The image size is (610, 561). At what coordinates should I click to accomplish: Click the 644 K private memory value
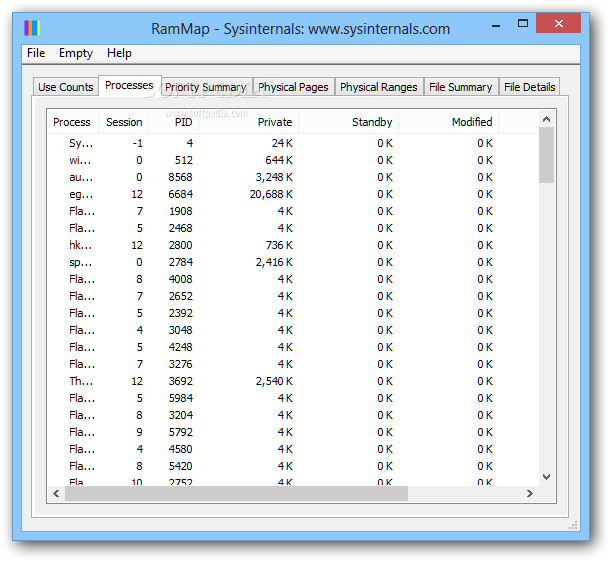click(279, 160)
